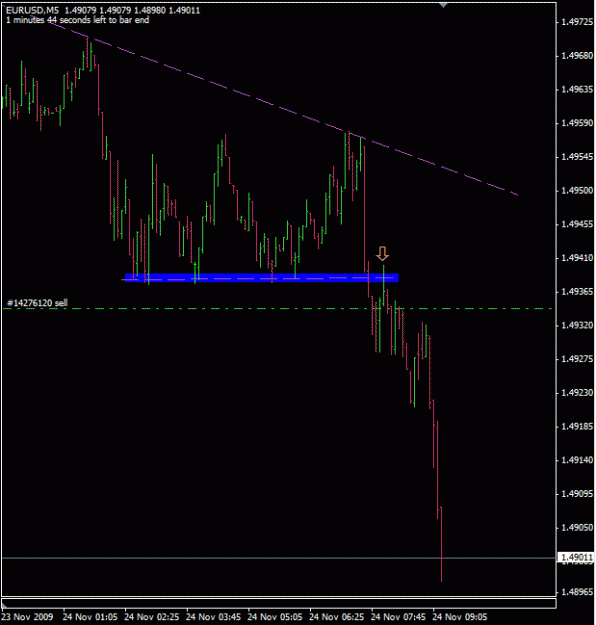Click price scale label 1.49455
Image resolution: width=596 pixels, height=625 pixels.
click(x=577, y=224)
